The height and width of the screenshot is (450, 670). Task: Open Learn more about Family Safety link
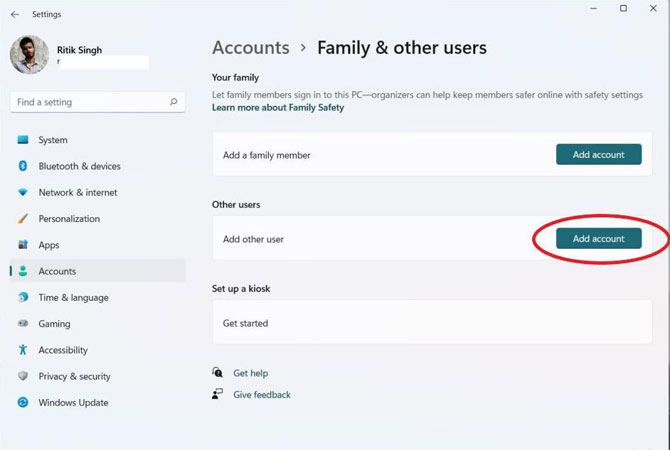coord(278,108)
